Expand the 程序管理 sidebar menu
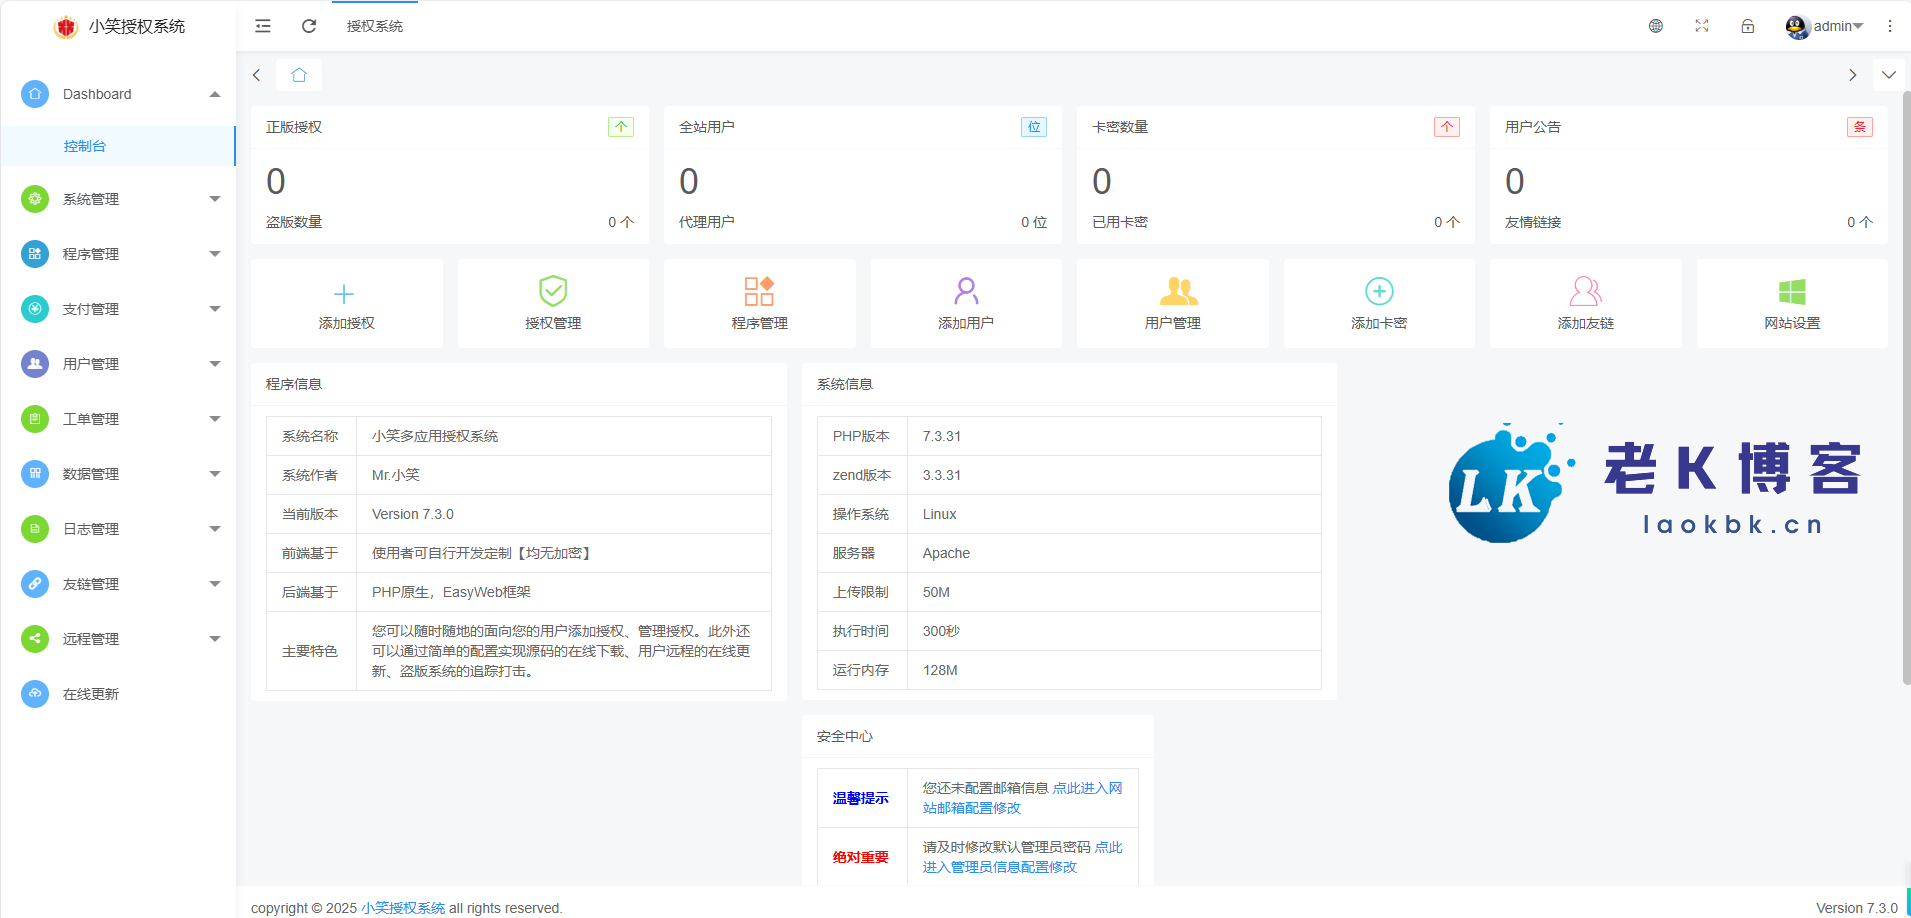Screen dimensions: 1911x918 (x=118, y=254)
